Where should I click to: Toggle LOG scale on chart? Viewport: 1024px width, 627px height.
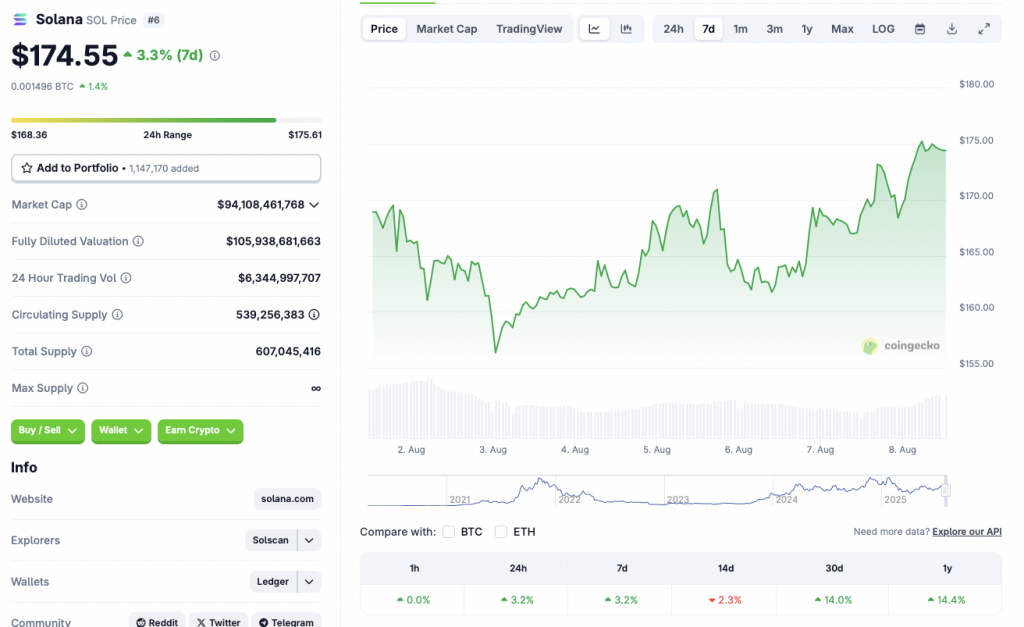point(883,29)
